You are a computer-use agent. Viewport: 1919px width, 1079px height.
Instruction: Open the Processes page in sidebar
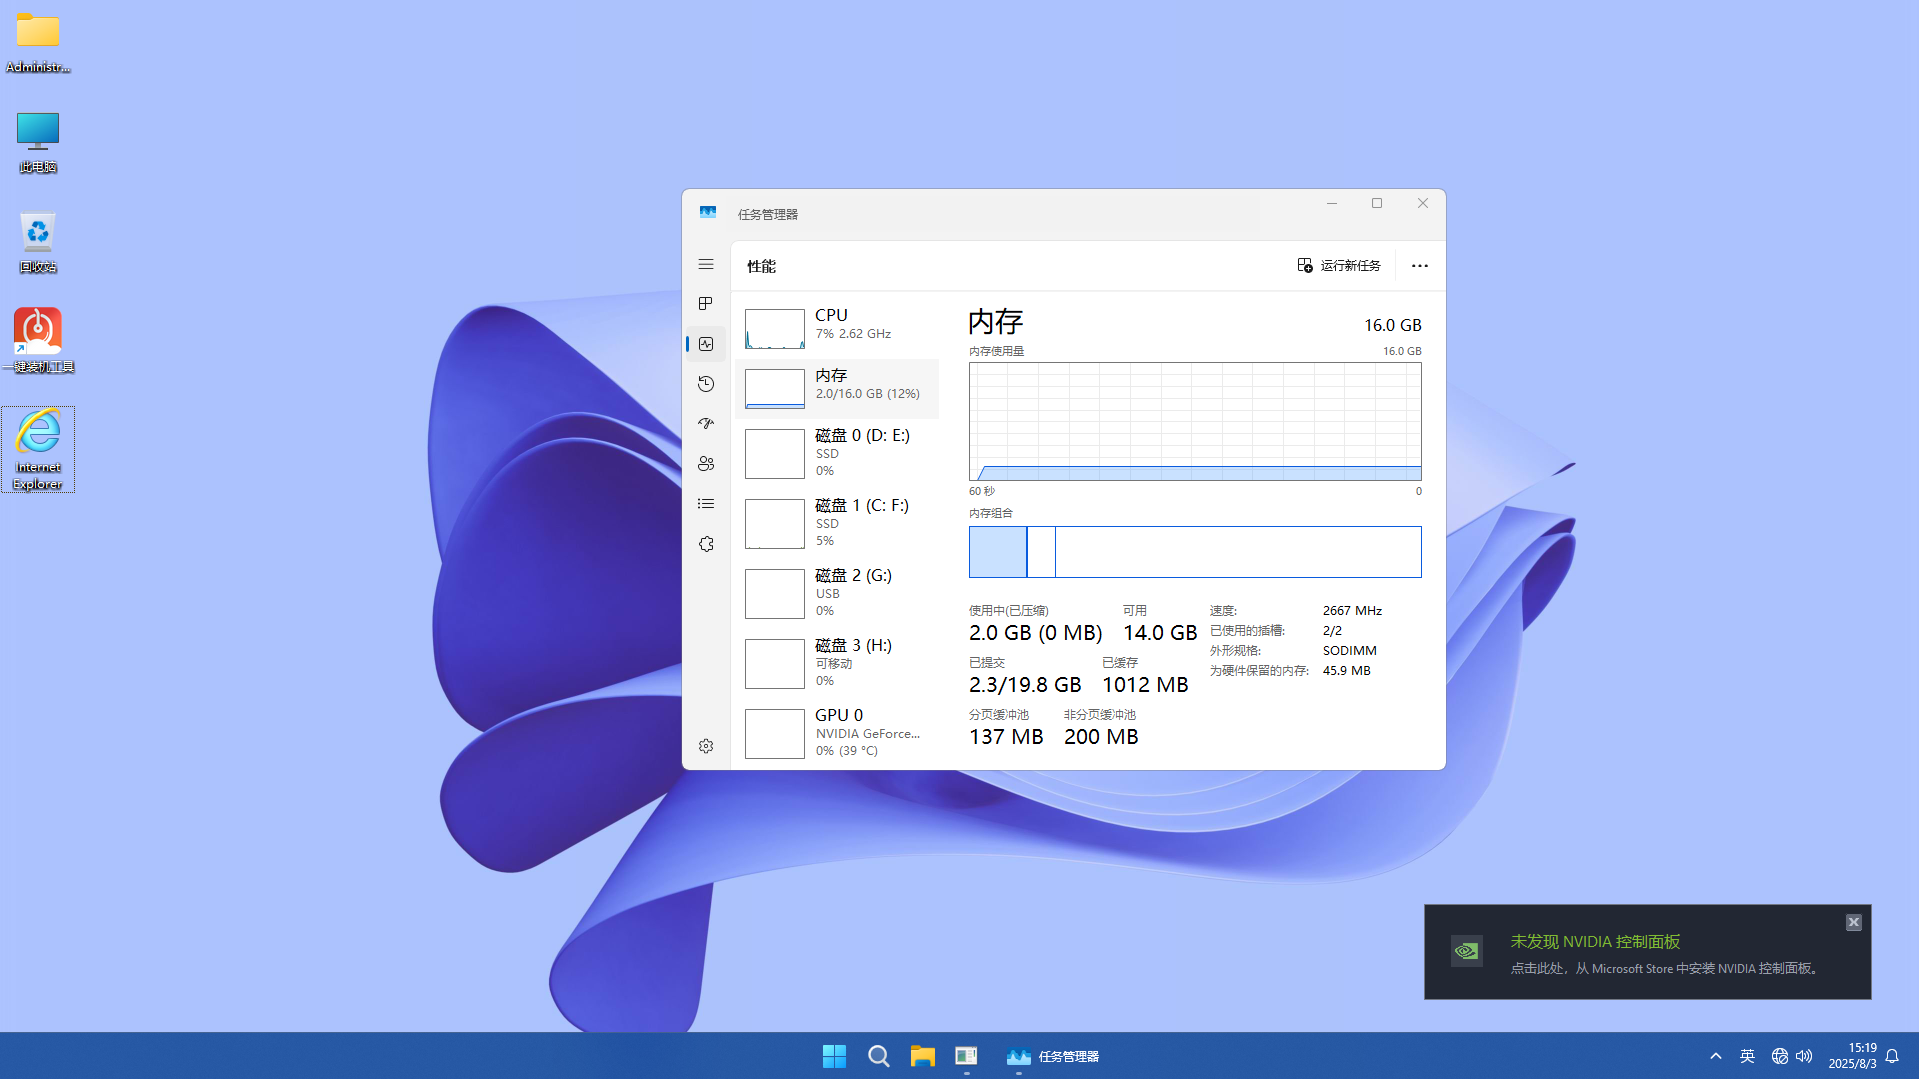click(706, 304)
